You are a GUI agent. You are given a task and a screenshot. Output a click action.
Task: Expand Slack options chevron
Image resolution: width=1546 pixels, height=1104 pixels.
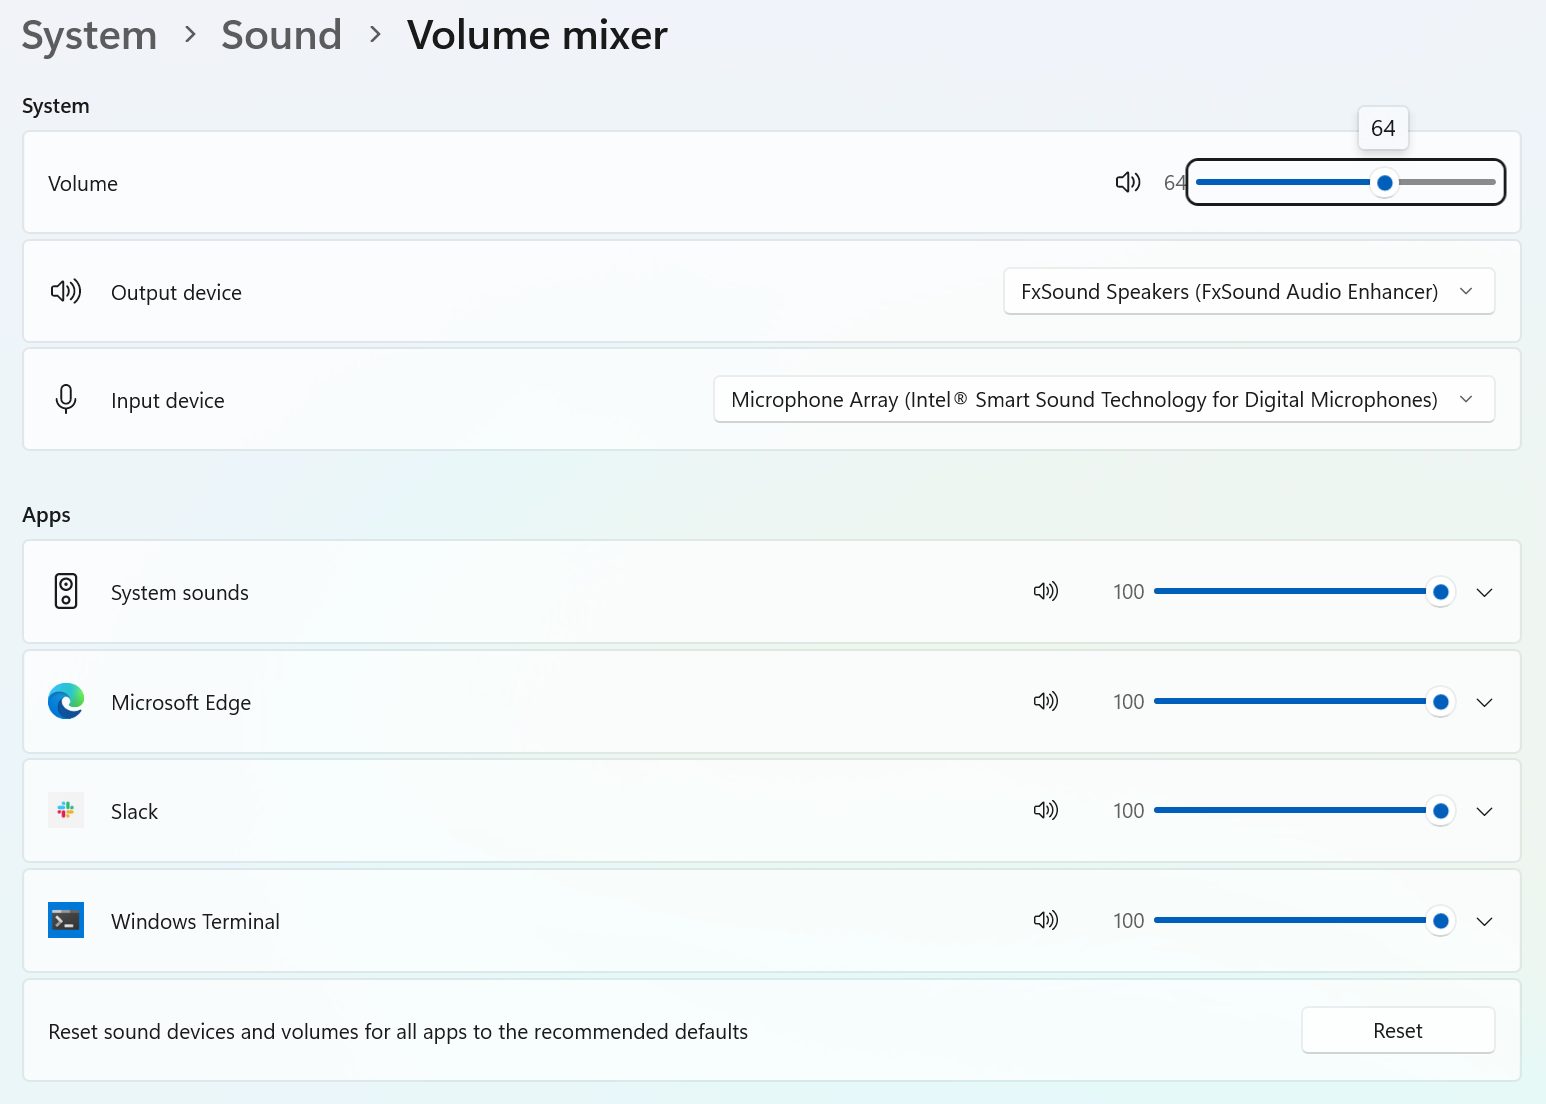click(1485, 811)
